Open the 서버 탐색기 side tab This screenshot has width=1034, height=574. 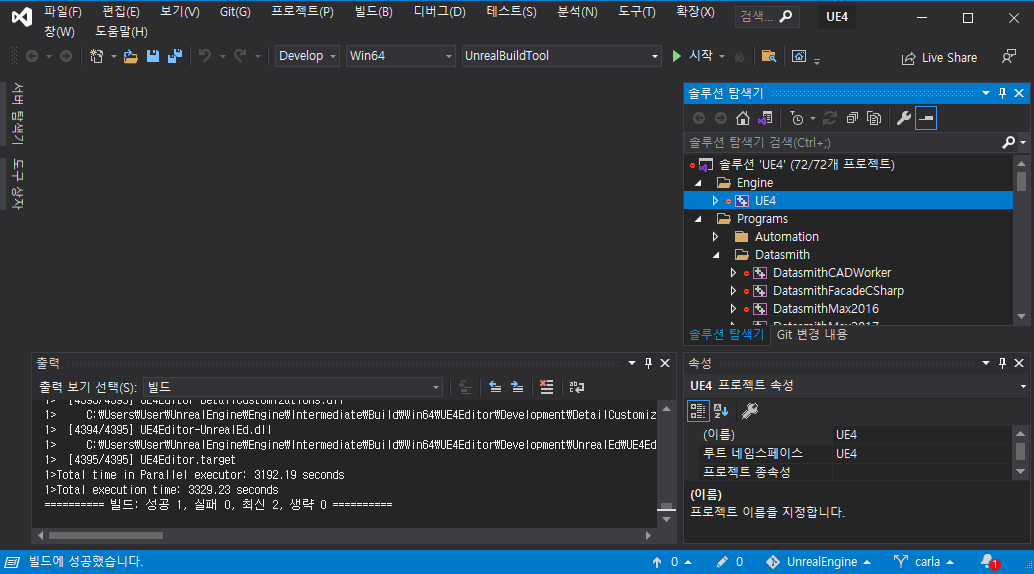[x=18, y=113]
